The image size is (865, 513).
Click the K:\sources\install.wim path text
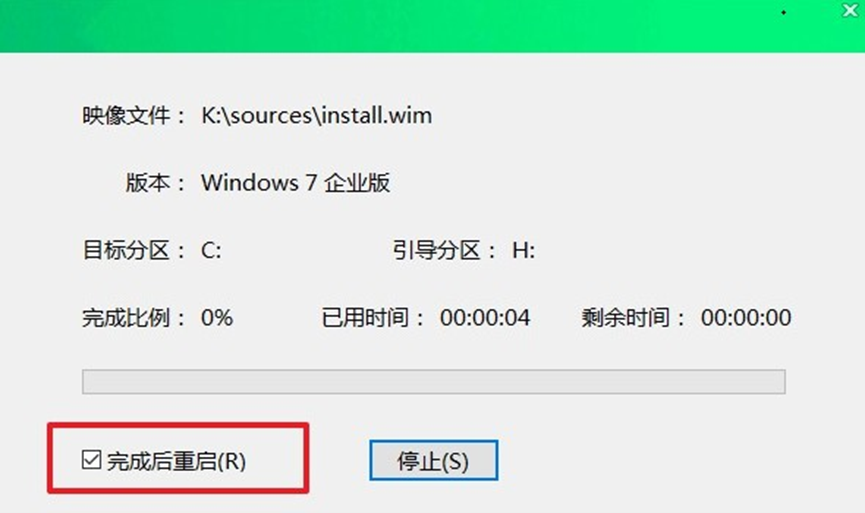click(317, 116)
